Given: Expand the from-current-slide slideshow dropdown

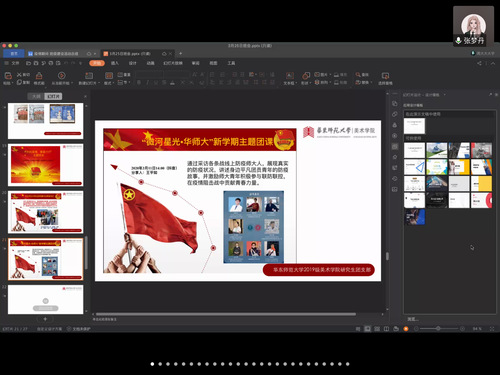Looking at the screenshot, I should tap(72, 83).
